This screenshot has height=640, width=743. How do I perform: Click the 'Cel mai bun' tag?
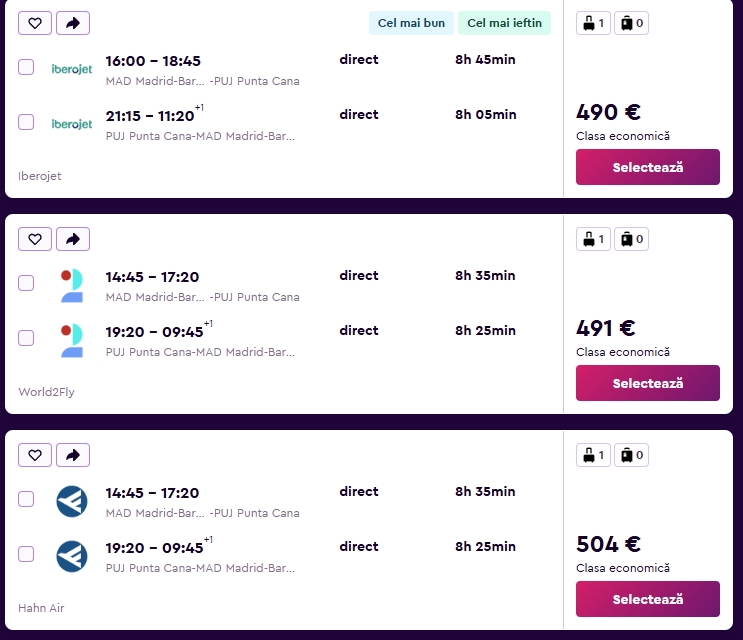(411, 23)
